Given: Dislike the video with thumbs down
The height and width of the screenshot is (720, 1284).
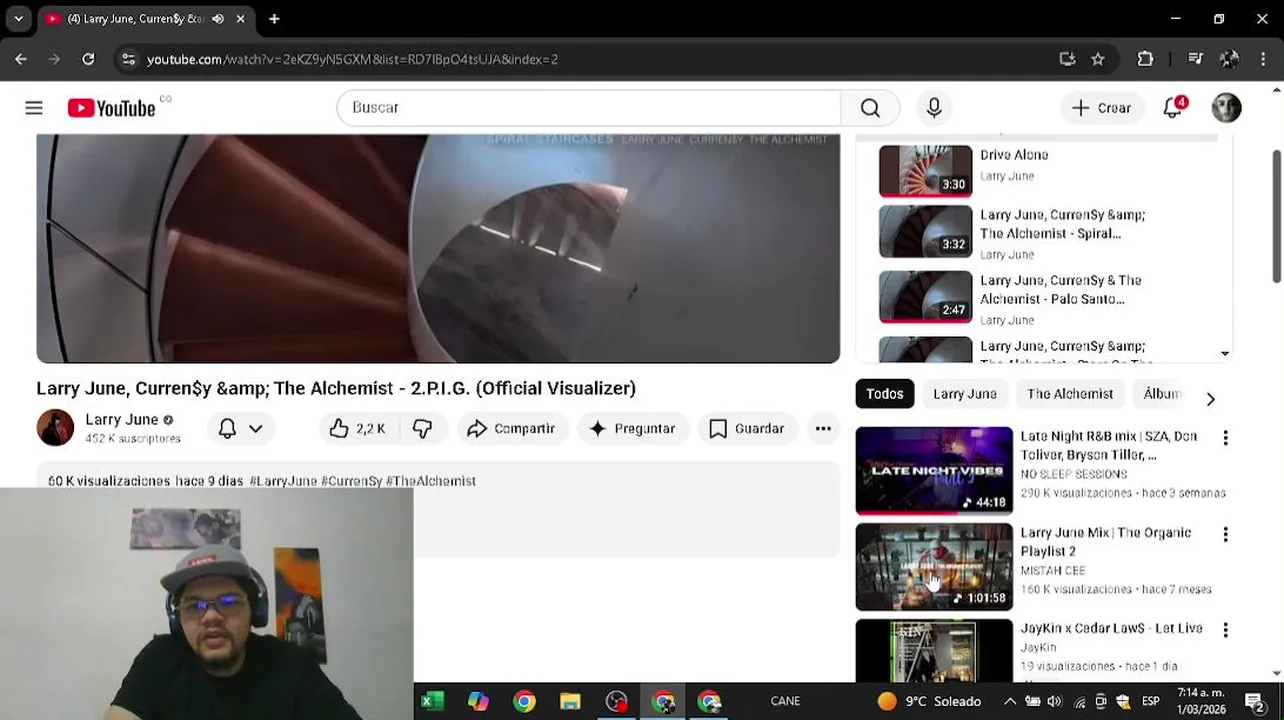Looking at the screenshot, I should click(423, 428).
